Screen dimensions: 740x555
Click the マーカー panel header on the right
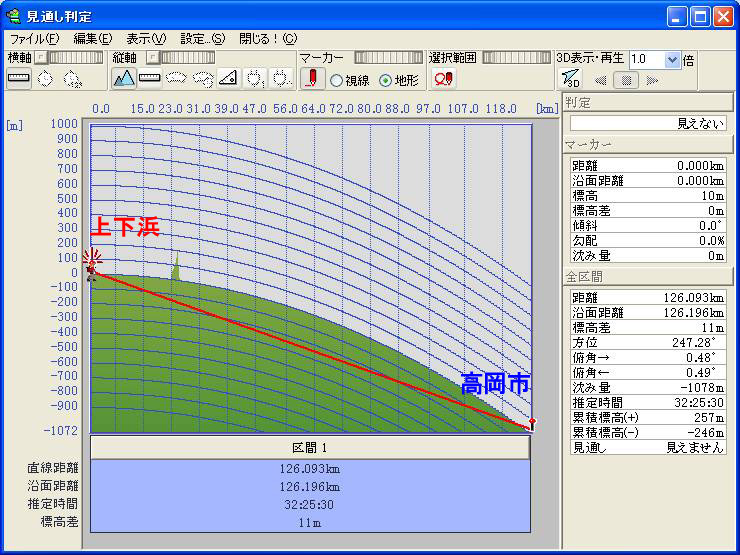[648, 144]
